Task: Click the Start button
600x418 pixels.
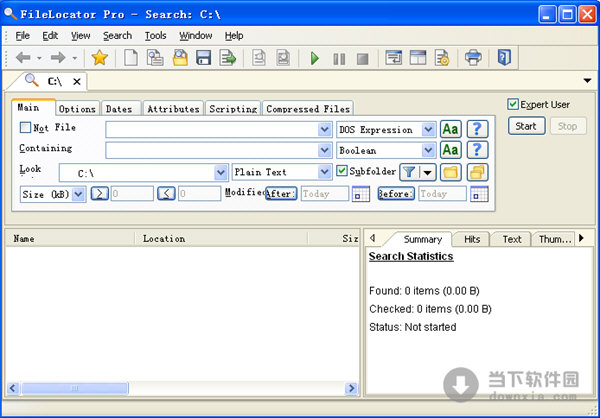Action: (x=526, y=126)
